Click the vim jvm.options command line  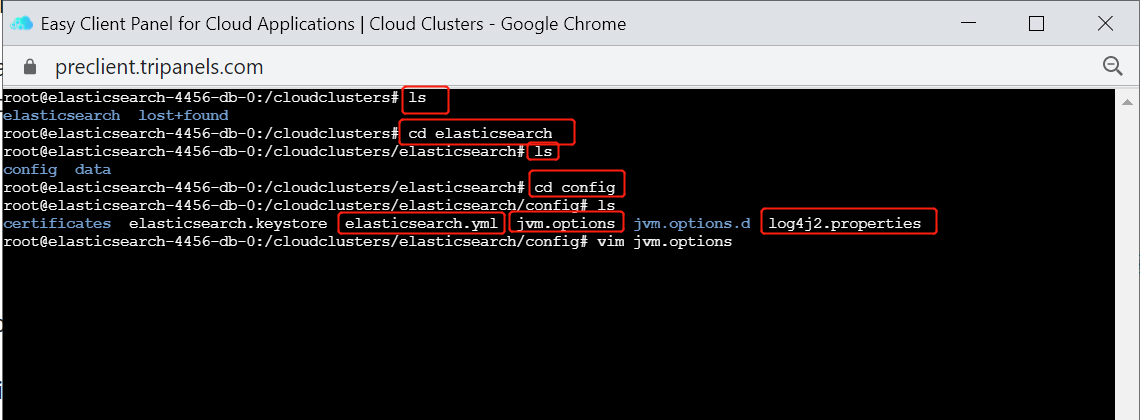(x=665, y=241)
